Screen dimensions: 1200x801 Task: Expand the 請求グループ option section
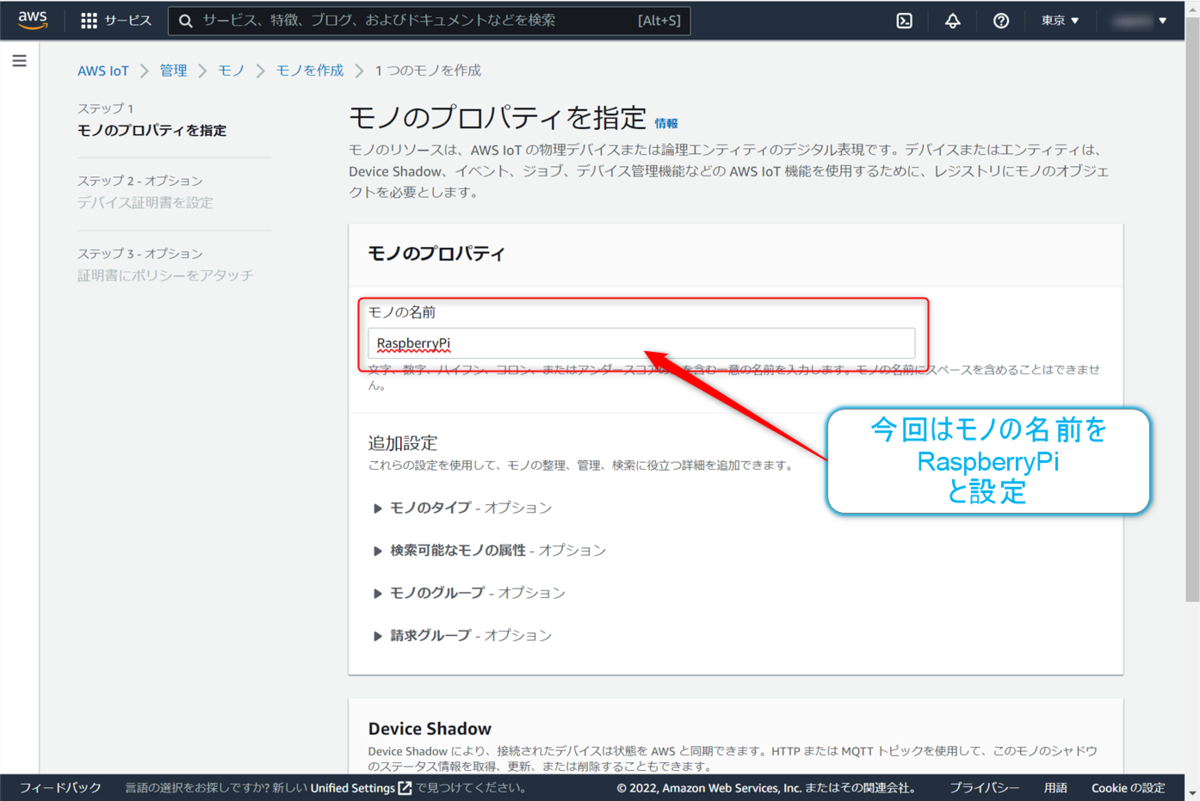tap(462, 635)
